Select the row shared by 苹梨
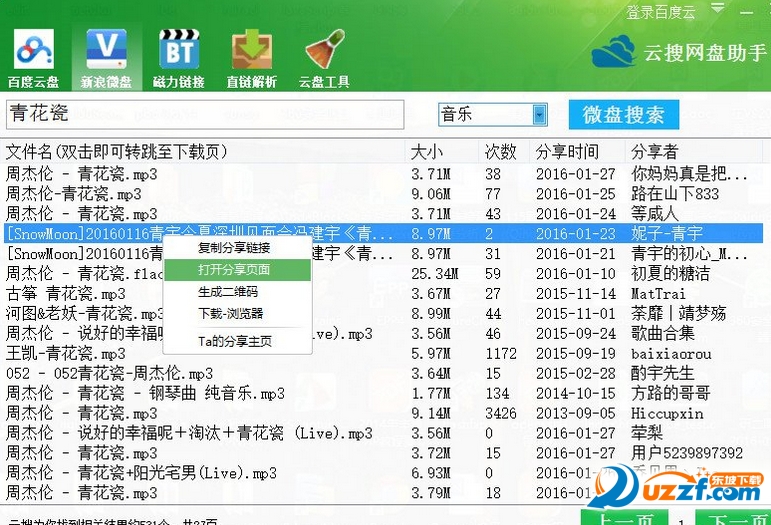This screenshot has width=771, height=525. point(384,433)
